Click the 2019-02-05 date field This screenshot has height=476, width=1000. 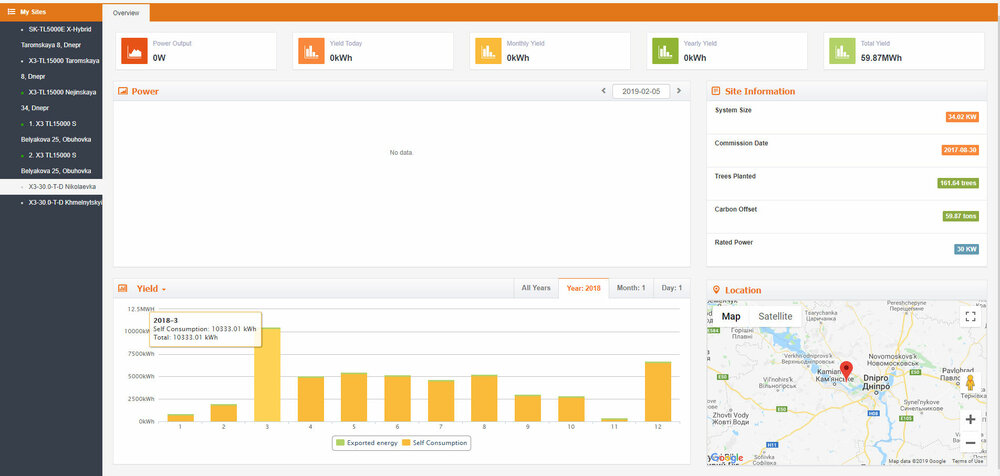pos(641,91)
